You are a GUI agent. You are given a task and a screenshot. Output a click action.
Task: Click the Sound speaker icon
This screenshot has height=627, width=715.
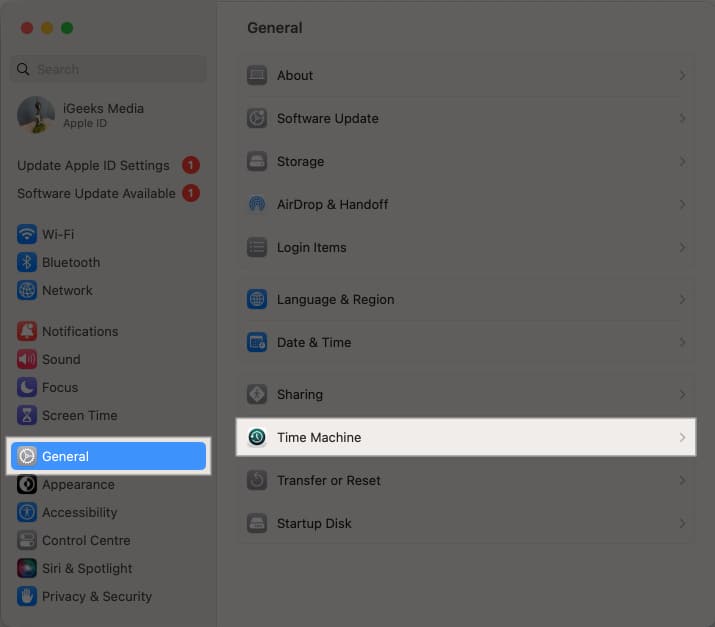pyautogui.click(x=26, y=359)
